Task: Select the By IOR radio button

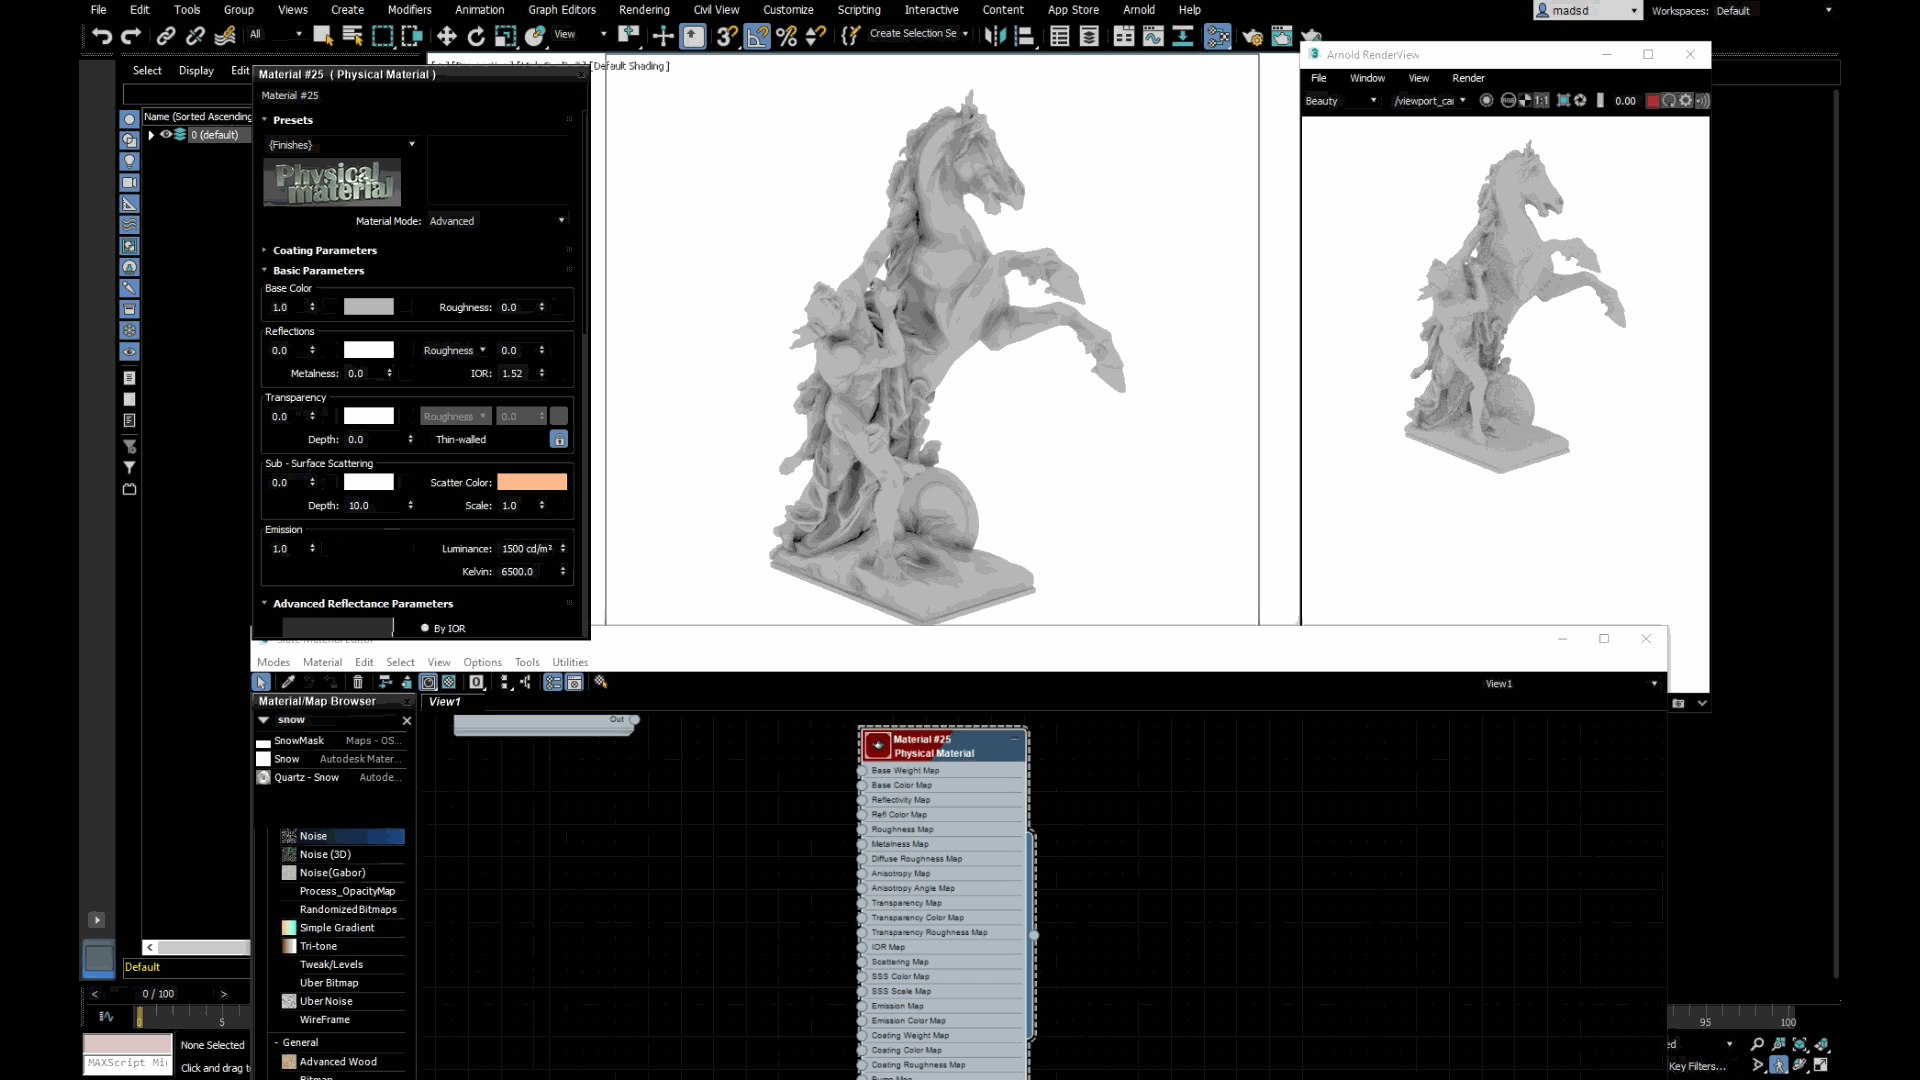Action: coord(425,628)
